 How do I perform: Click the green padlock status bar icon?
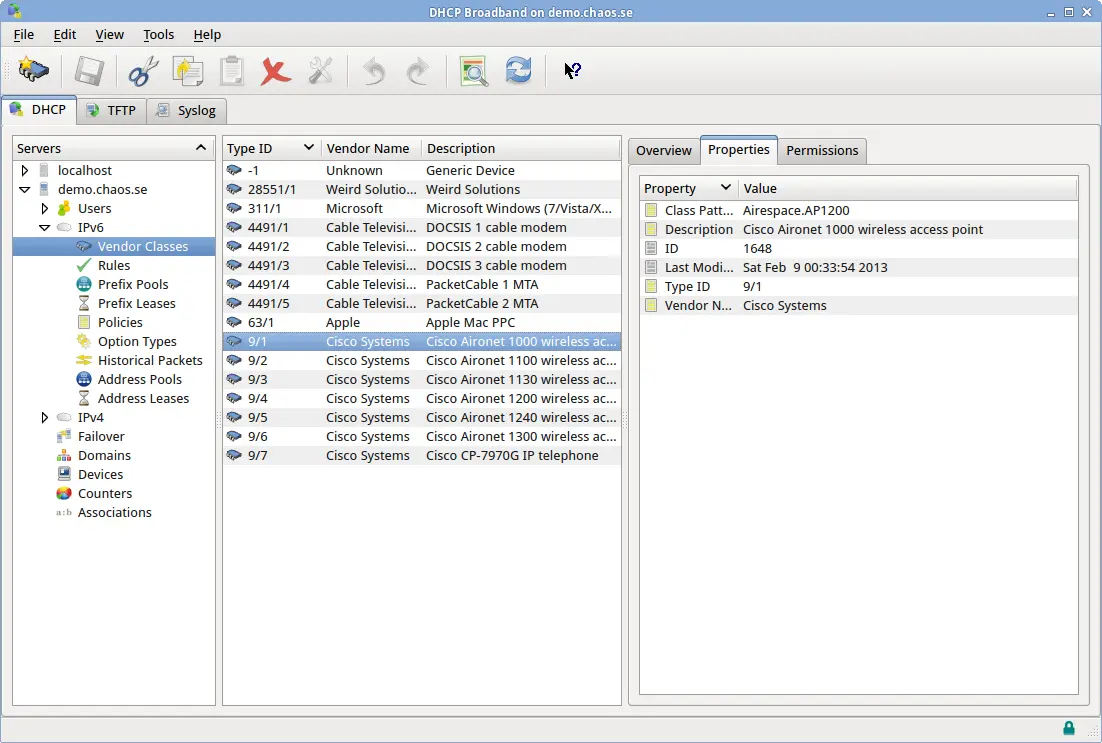[x=1068, y=728]
